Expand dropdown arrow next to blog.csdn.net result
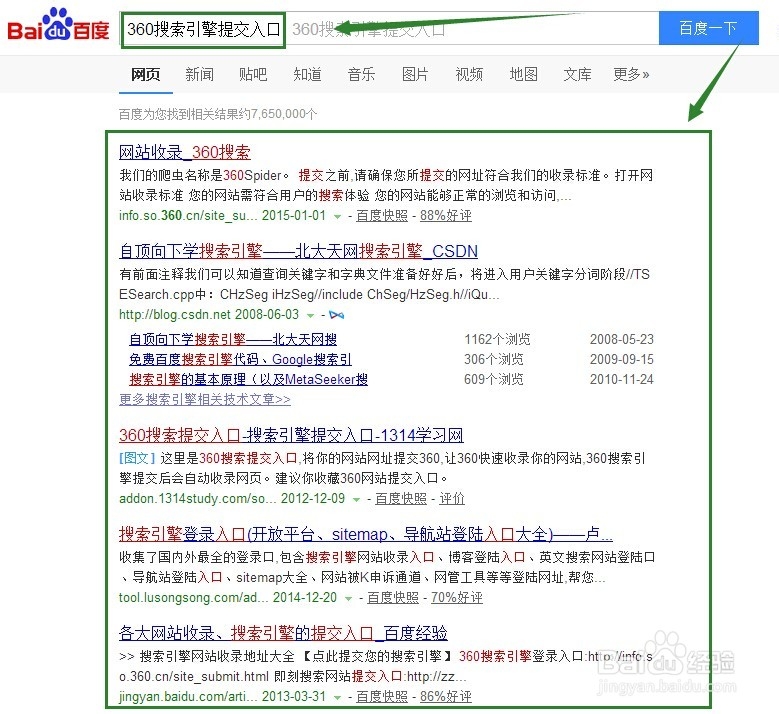The image size is (779, 714). (311, 316)
